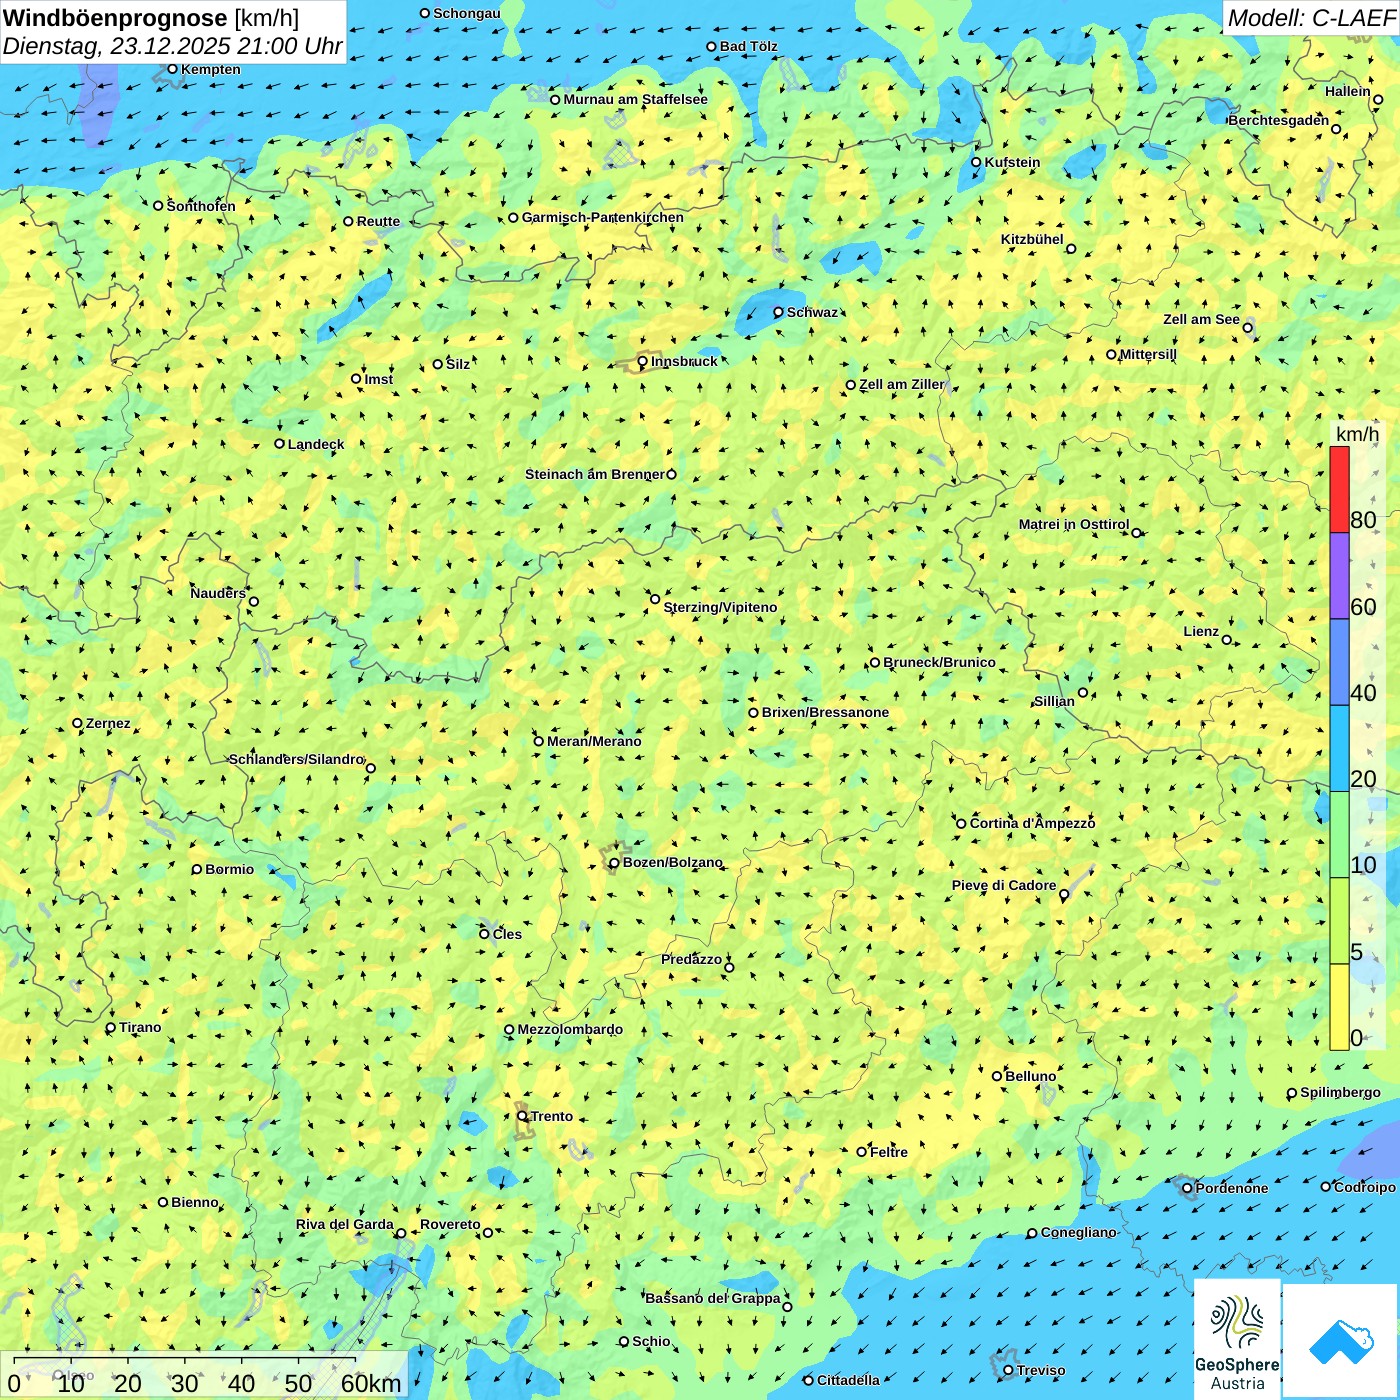The height and width of the screenshot is (1400, 1400).
Task: Click the Lienz city marker
Action: (x=1227, y=640)
